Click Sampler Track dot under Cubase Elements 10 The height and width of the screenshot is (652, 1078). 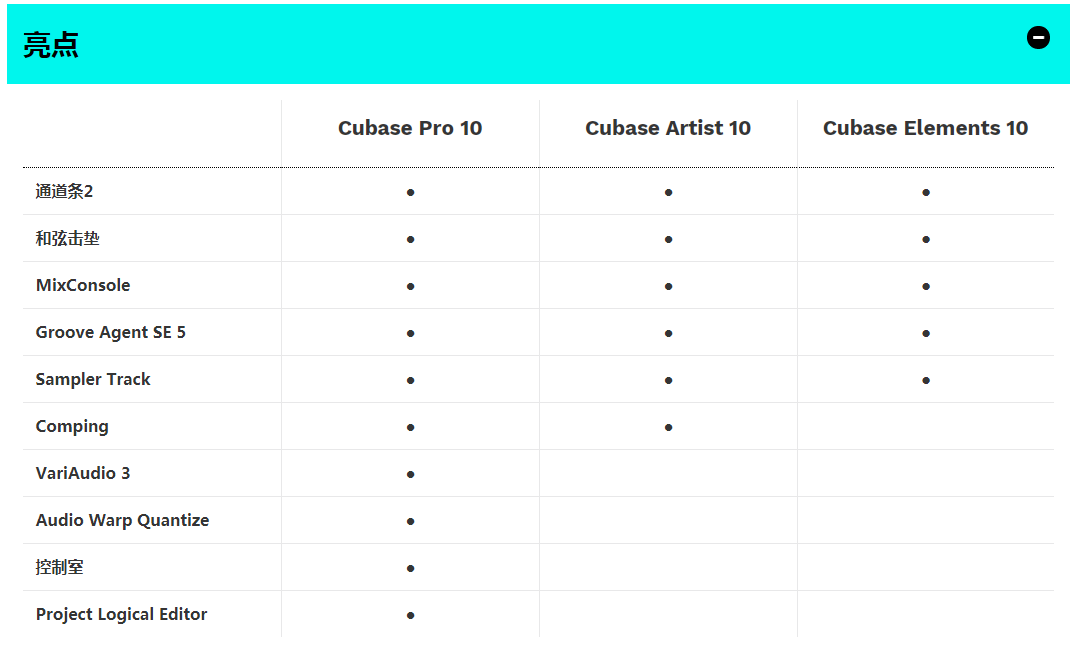(x=926, y=380)
